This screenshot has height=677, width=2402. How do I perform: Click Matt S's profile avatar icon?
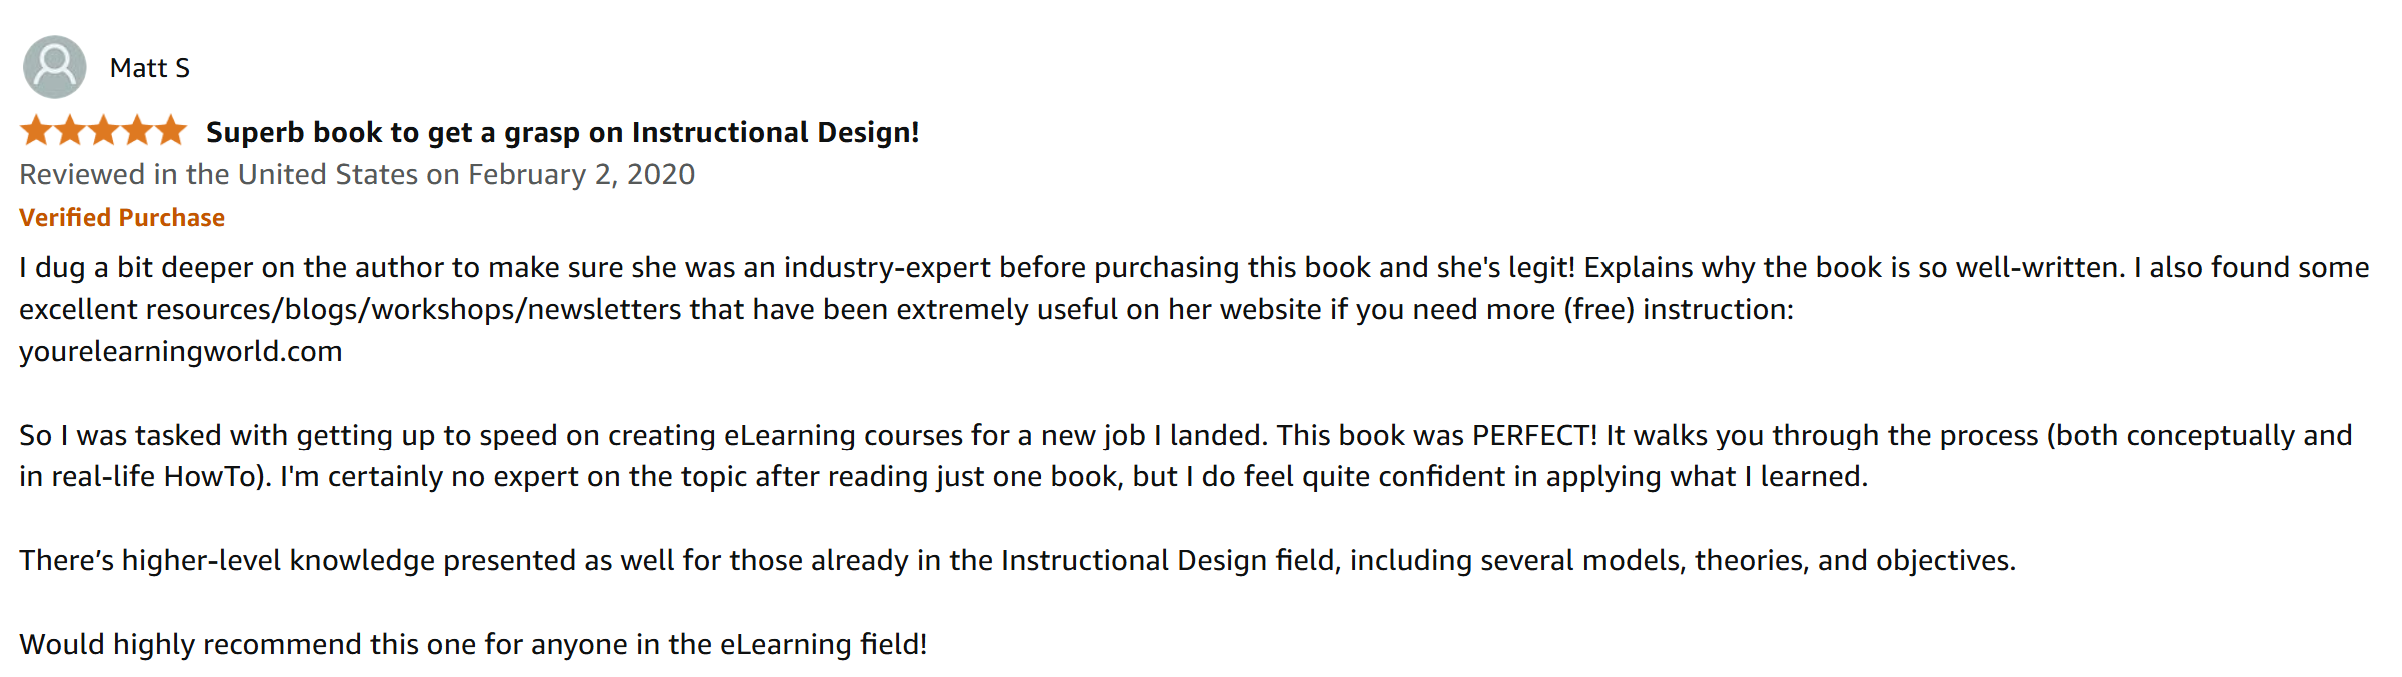coord(54,67)
